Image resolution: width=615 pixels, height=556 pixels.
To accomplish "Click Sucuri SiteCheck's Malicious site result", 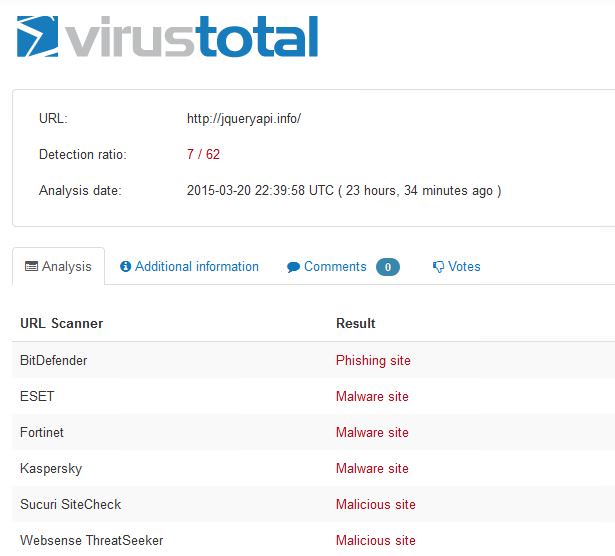I will pos(376,505).
